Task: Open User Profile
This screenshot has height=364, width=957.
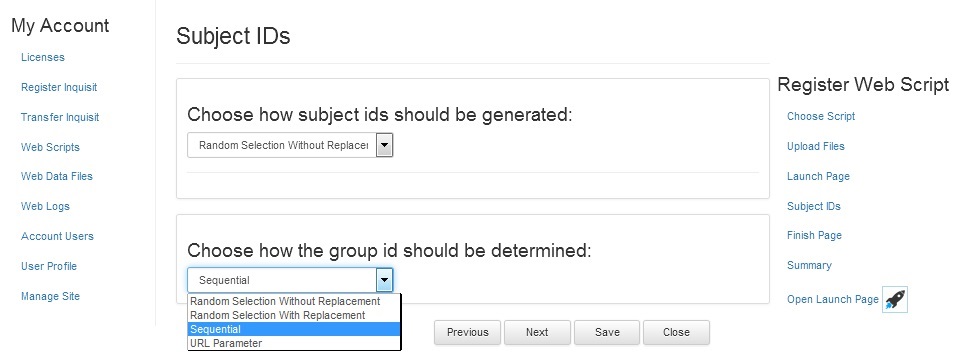Action: coord(49,266)
